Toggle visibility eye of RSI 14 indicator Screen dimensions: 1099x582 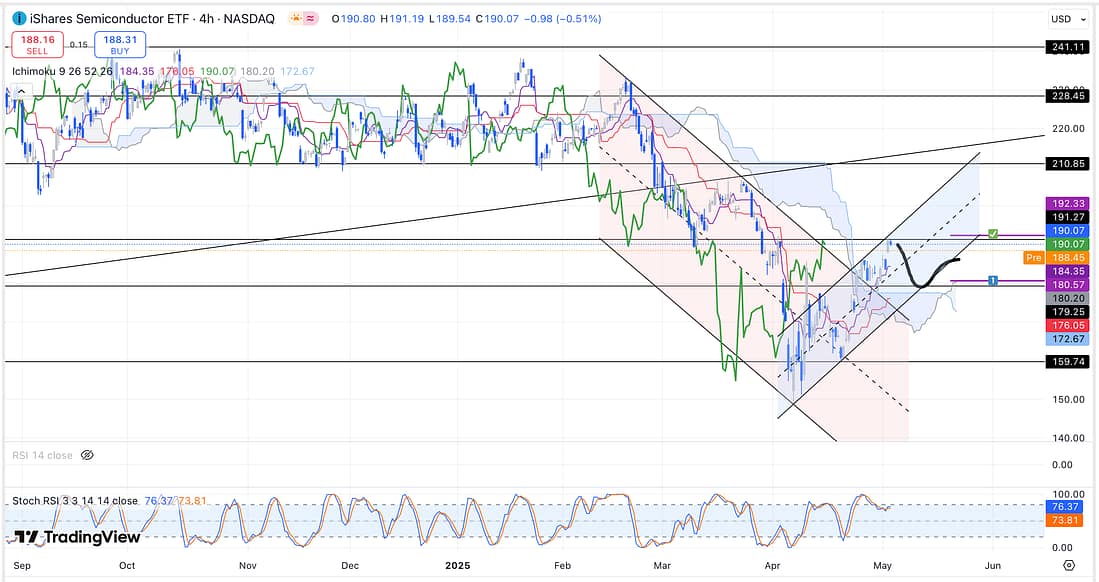[87, 455]
